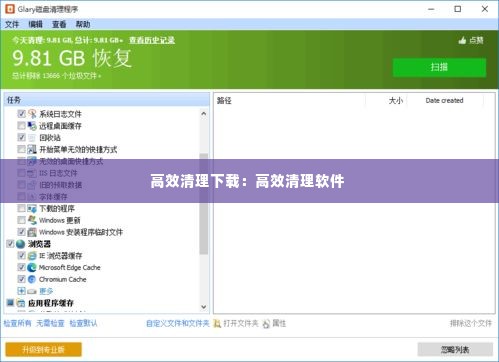The height and width of the screenshot is (362, 499).
Task: Select the 下载的程序 item icon
Action: click(x=32, y=209)
